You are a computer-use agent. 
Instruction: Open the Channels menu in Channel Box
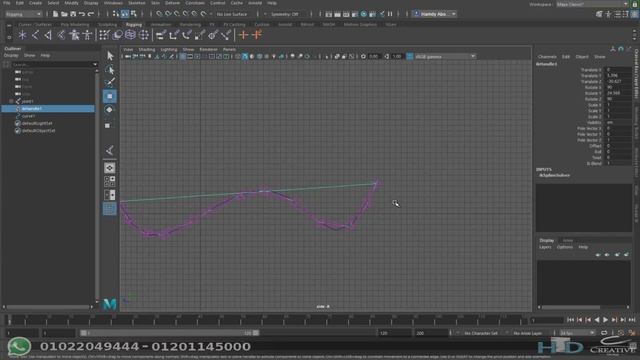tap(547, 57)
